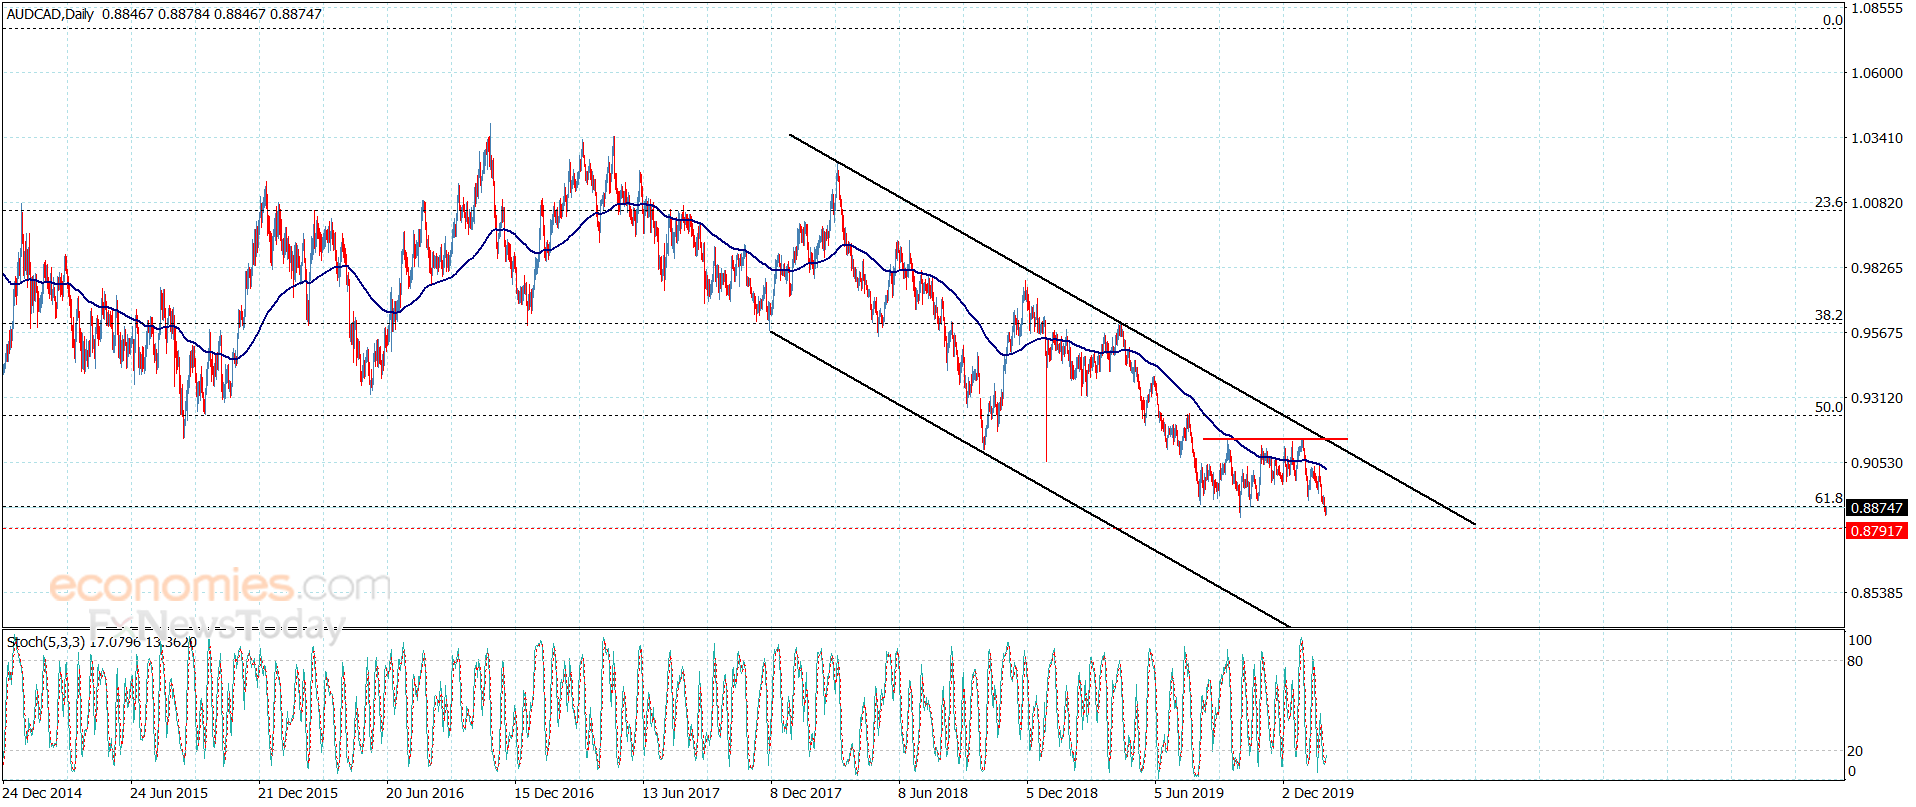Click the 0.95675 price axis label
Viewport: 1916px width, 807px height.
tap(1877, 333)
